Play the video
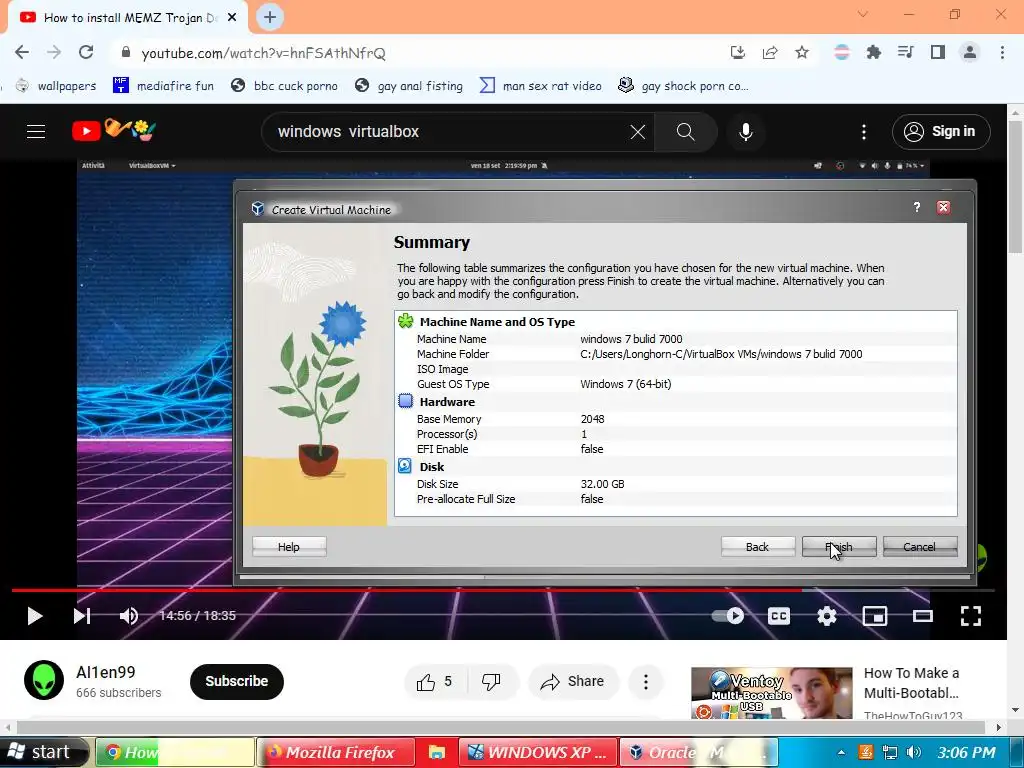The height and width of the screenshot is (768, 1024). point(34,616)
